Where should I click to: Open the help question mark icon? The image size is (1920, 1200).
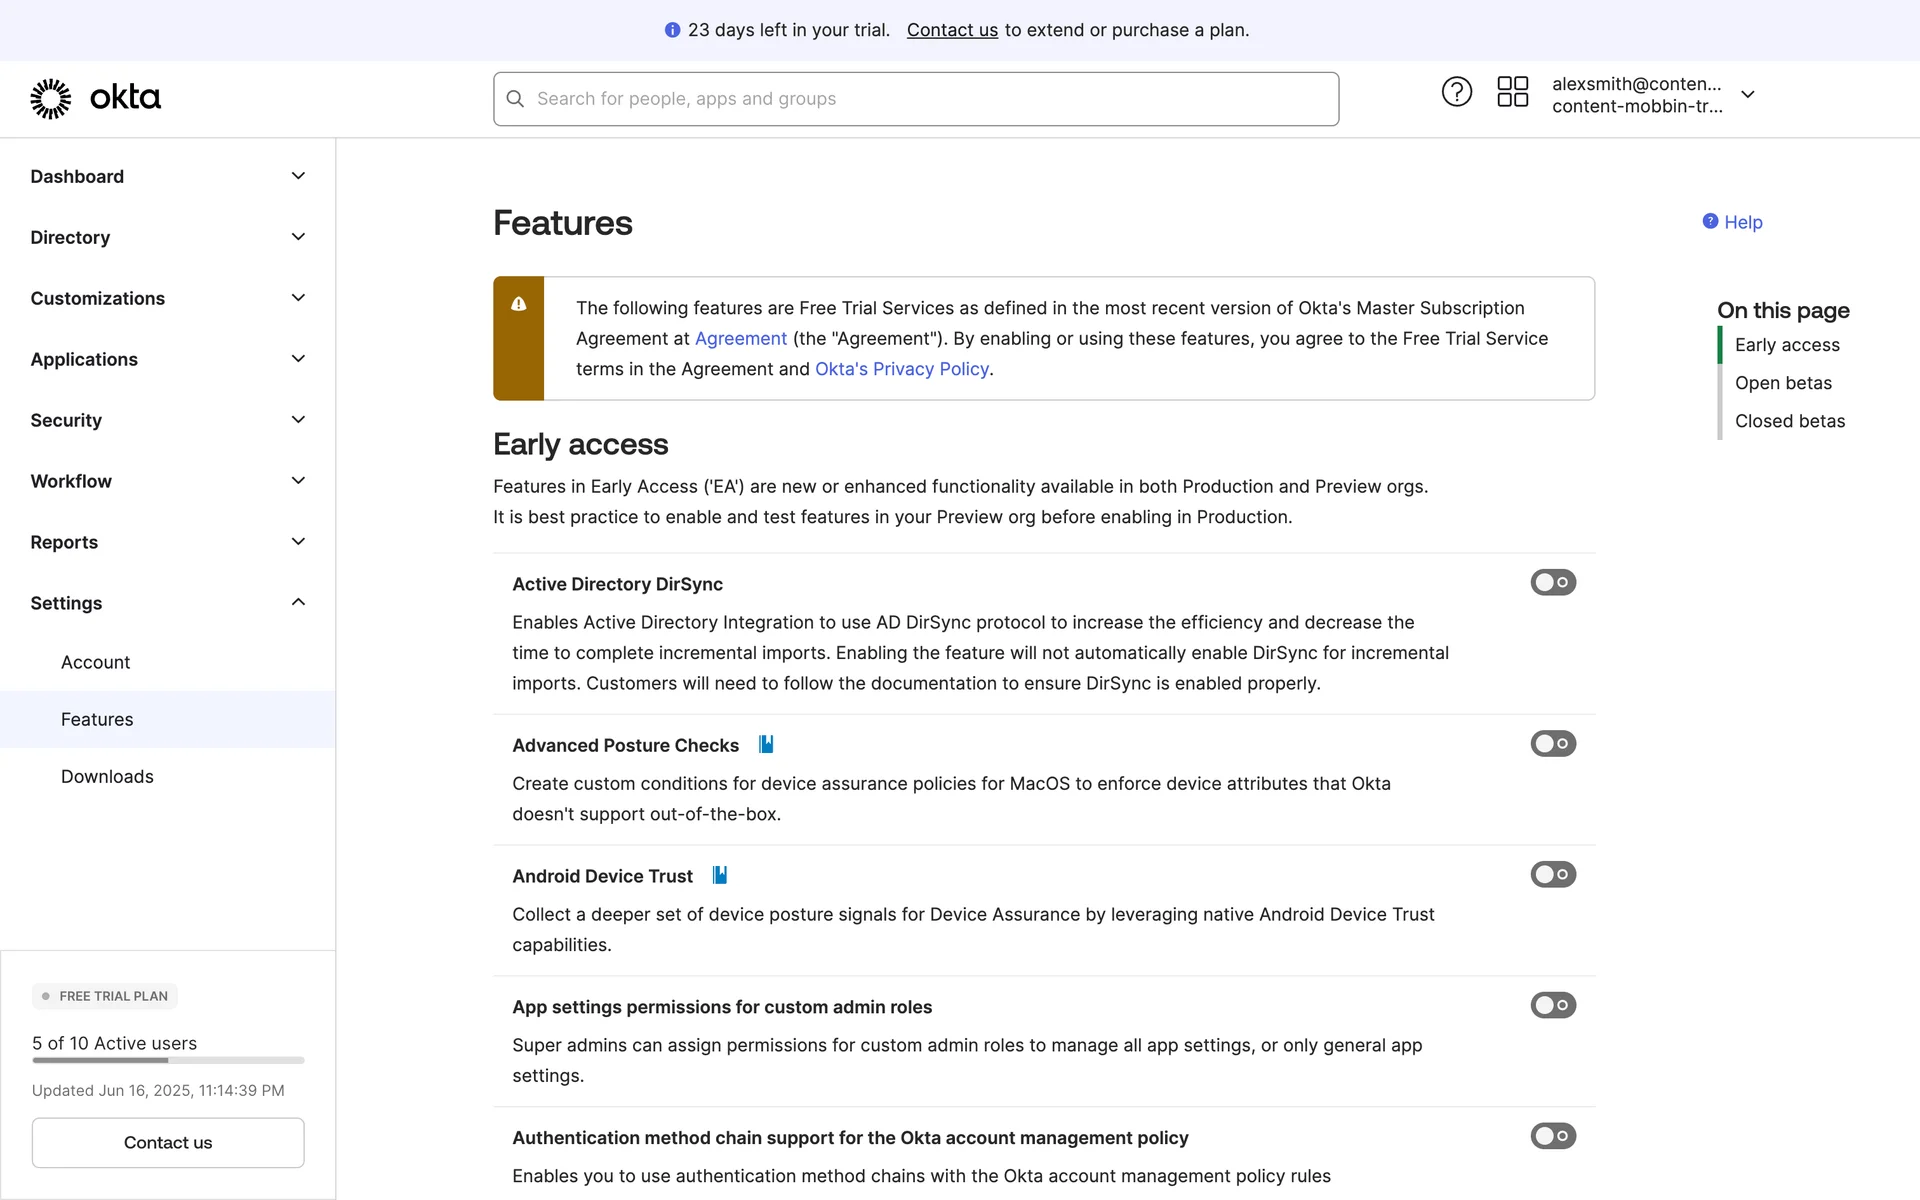1456,92
